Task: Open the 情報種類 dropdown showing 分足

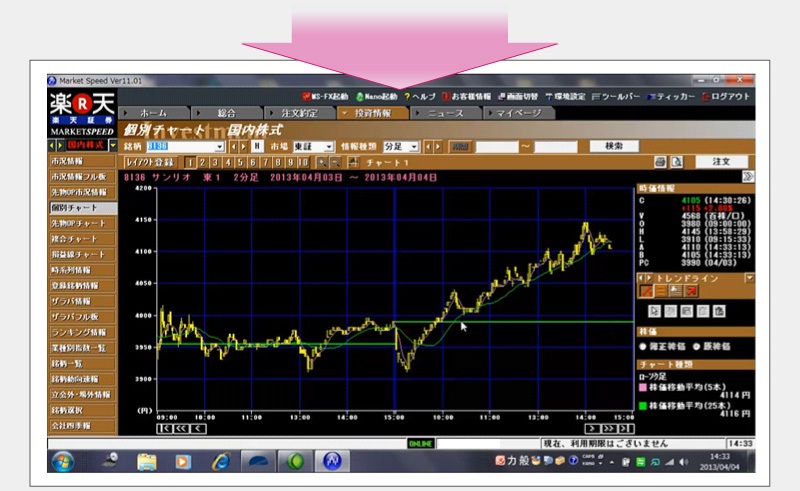Action: (414, 147)
